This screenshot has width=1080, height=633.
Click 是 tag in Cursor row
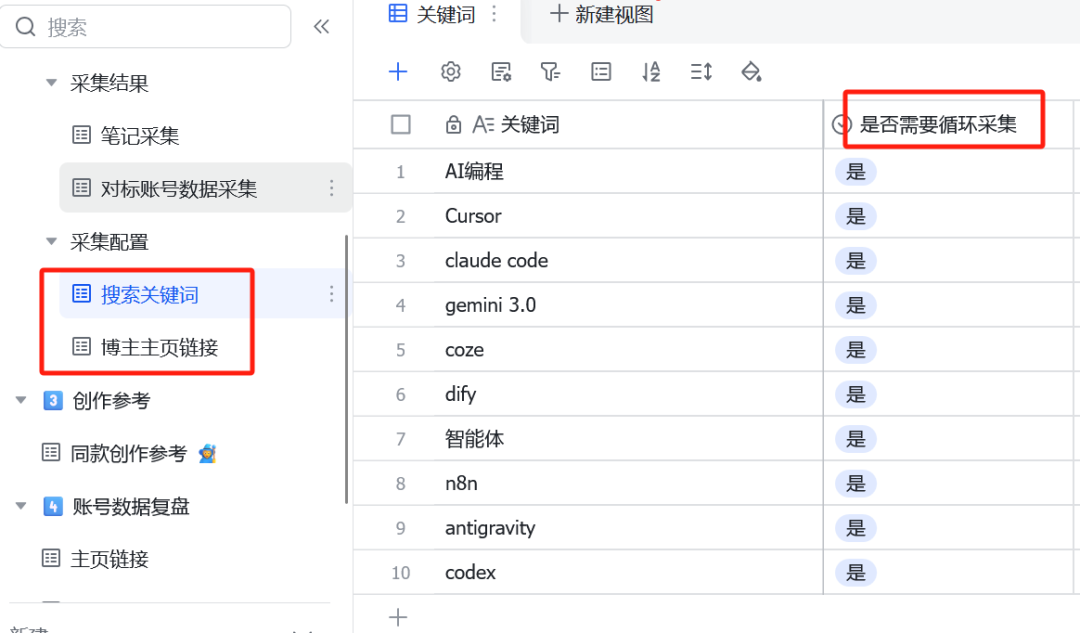coord(855,216)
